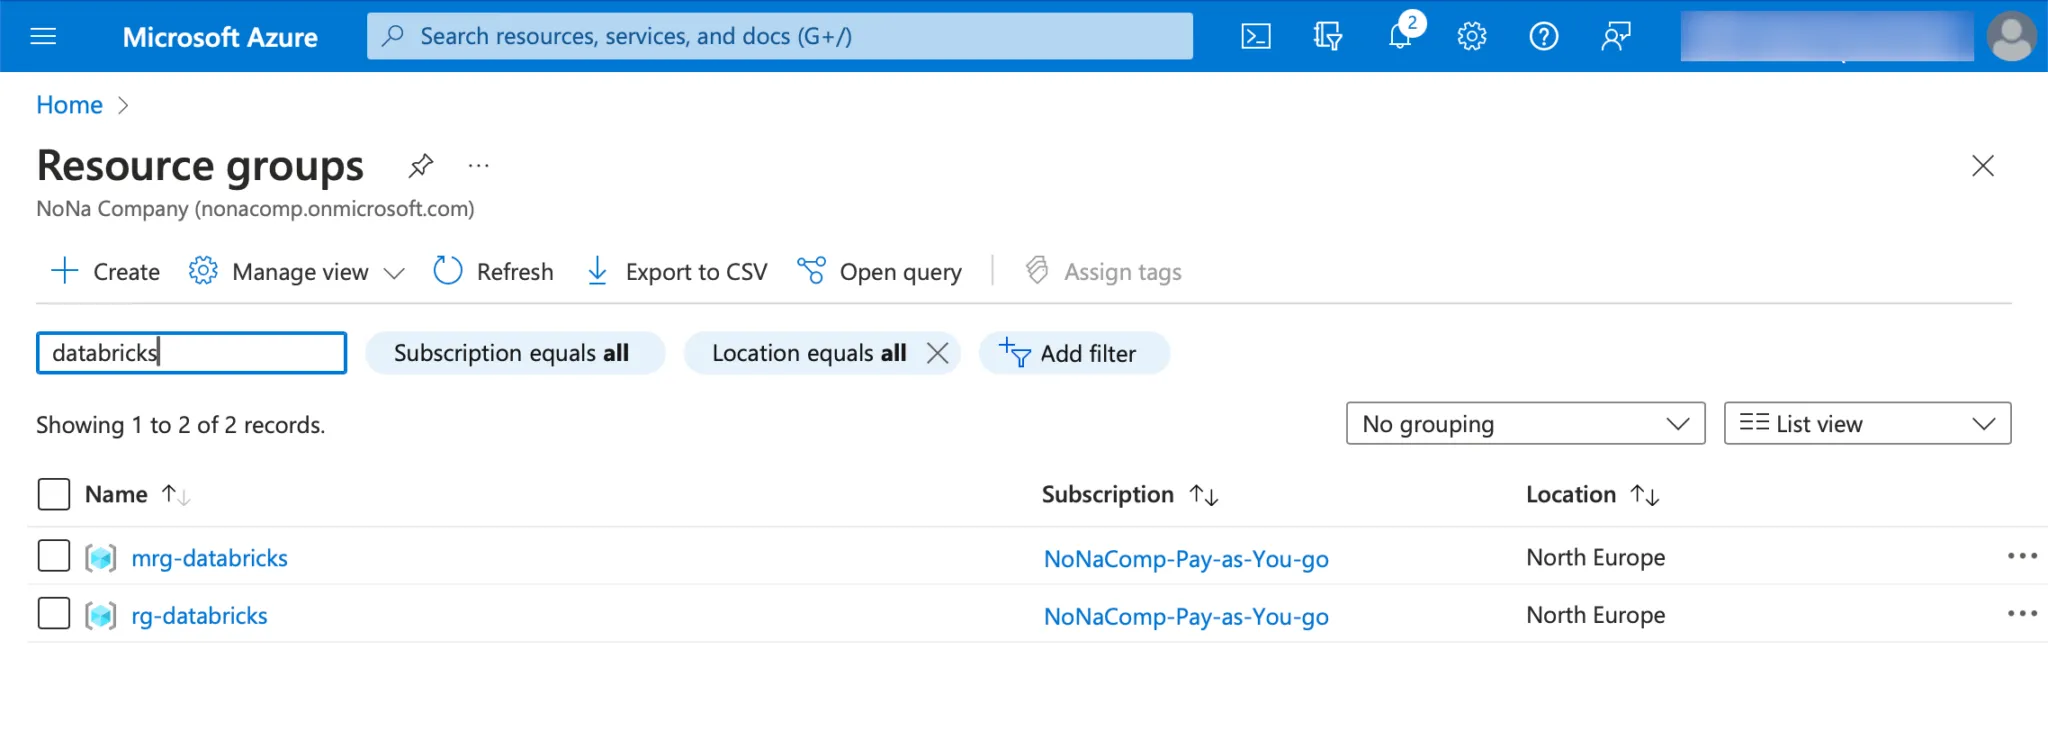Toggle the select-all Name header checkbox
Screen dimensions: 2048x731
pyautogui.click(x=54, y=494)
